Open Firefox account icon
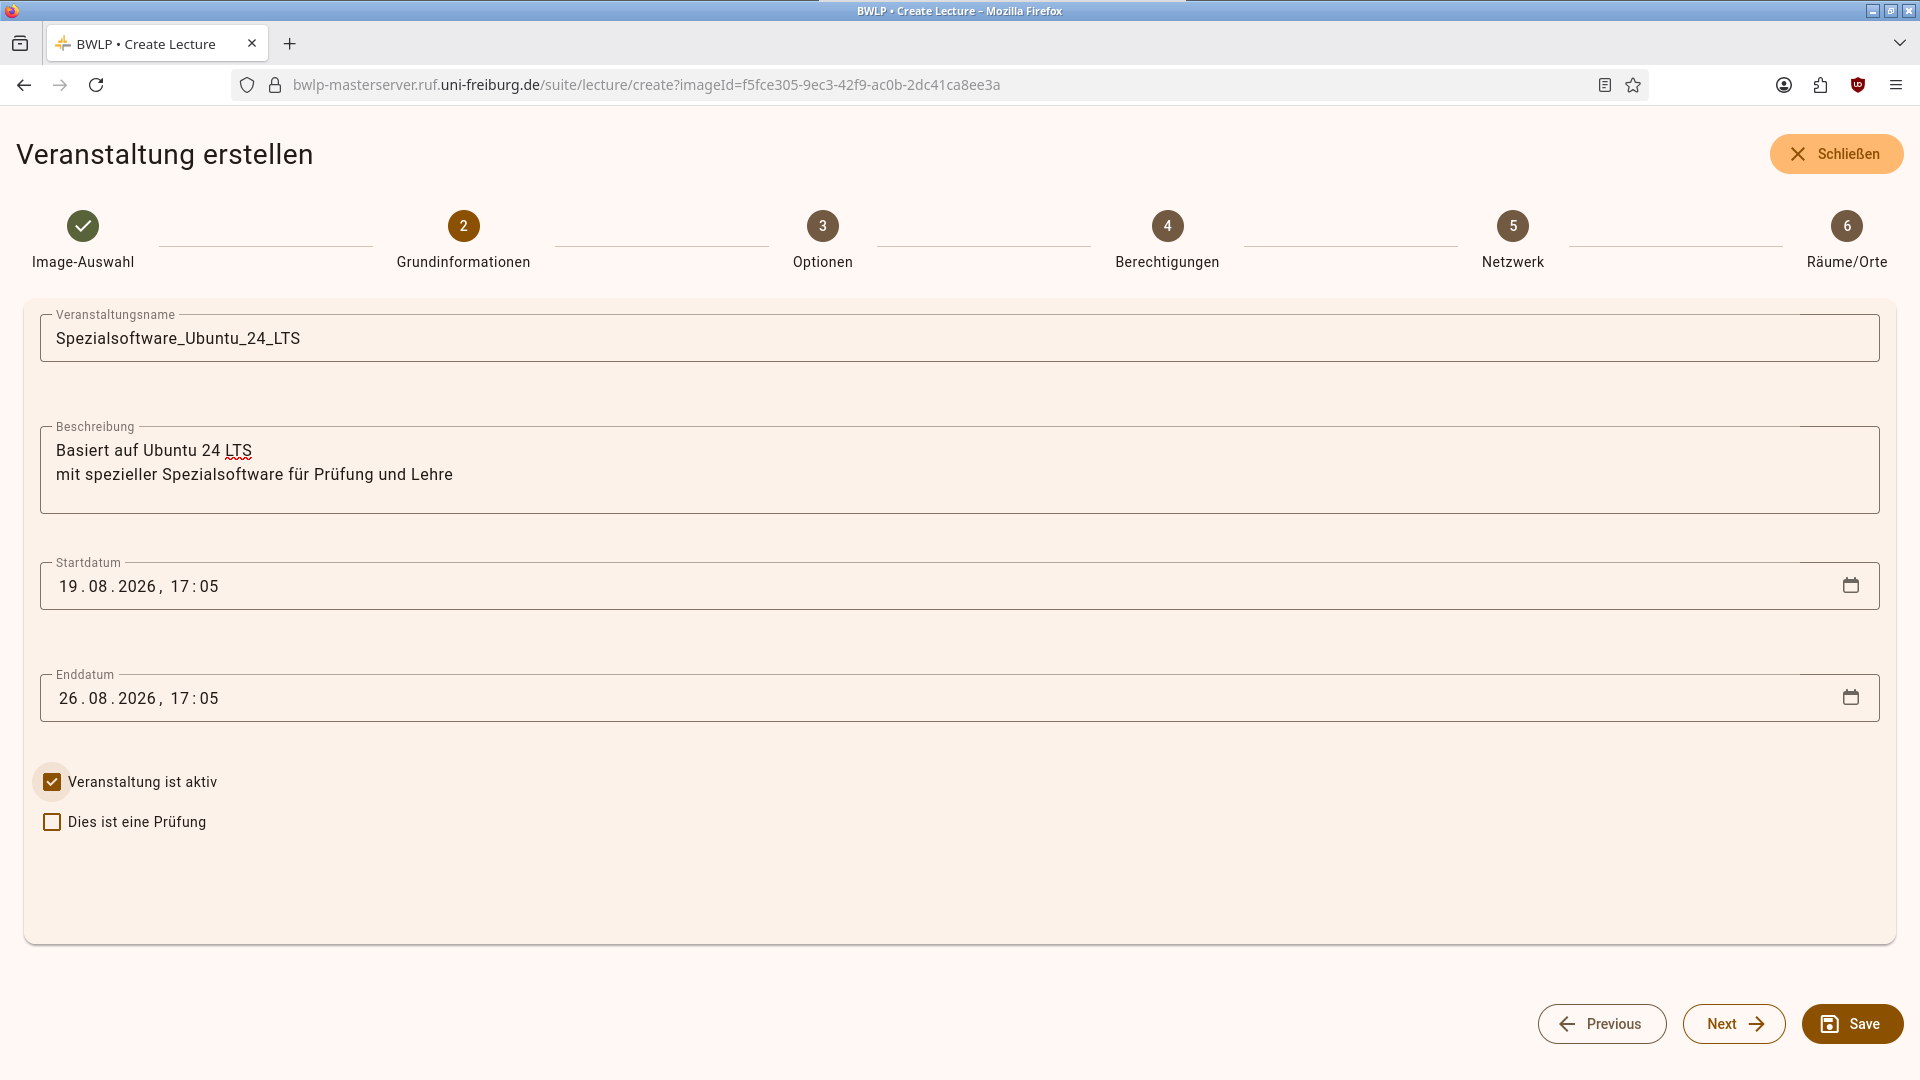This screenshot has width=1920, height=1080. coord(1784,85)
